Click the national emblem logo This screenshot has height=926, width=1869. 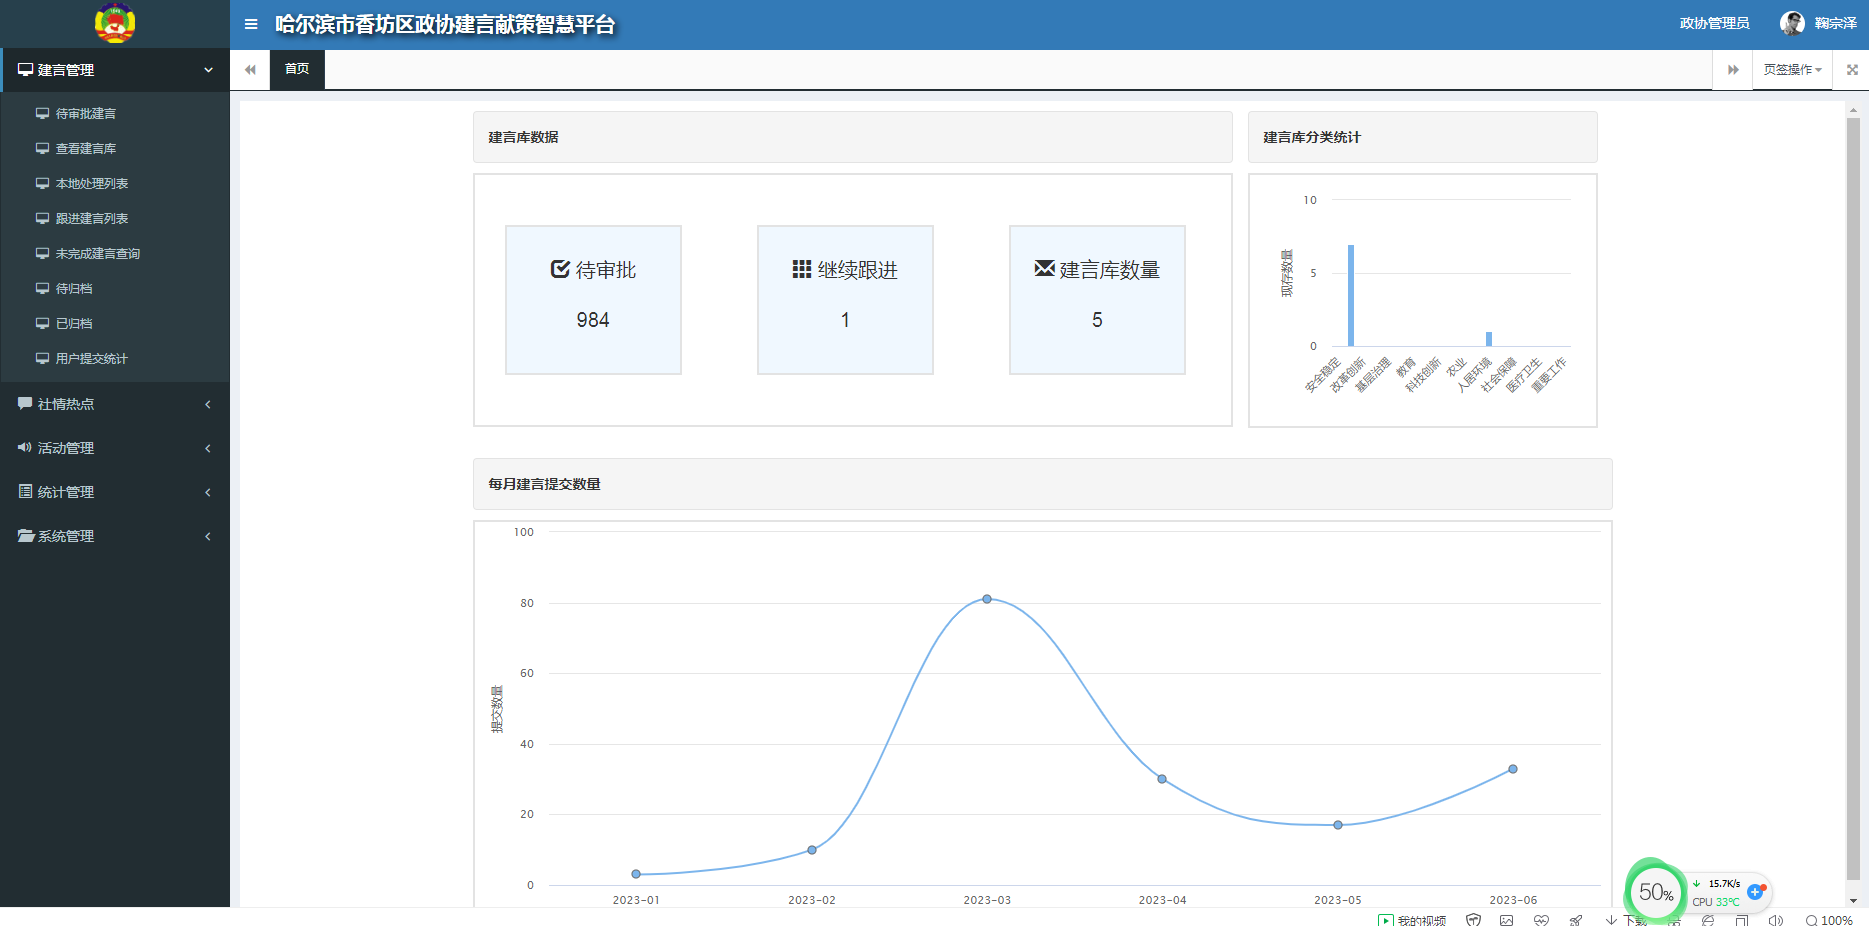(x=115, y=24)
